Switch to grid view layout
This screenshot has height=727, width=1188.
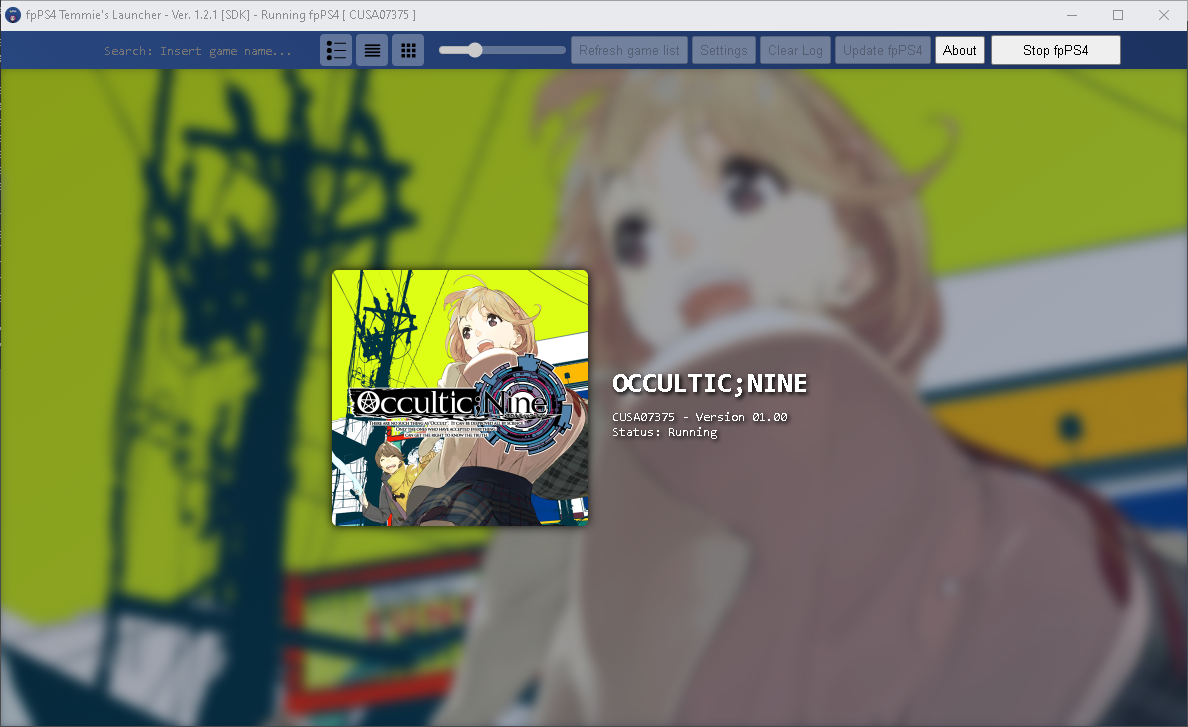(408, 49)
